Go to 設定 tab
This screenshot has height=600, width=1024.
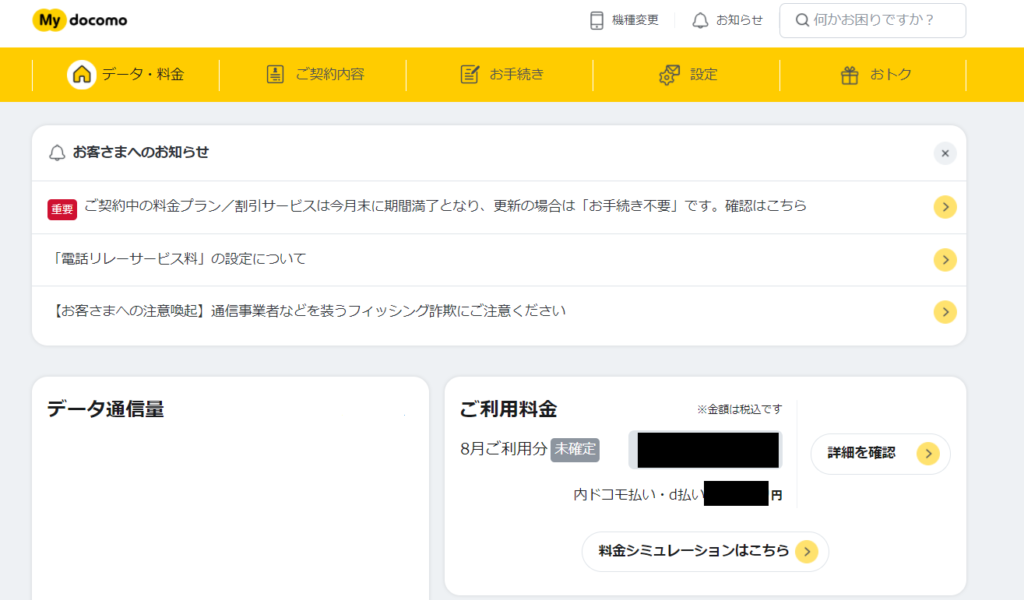[686, 74]
